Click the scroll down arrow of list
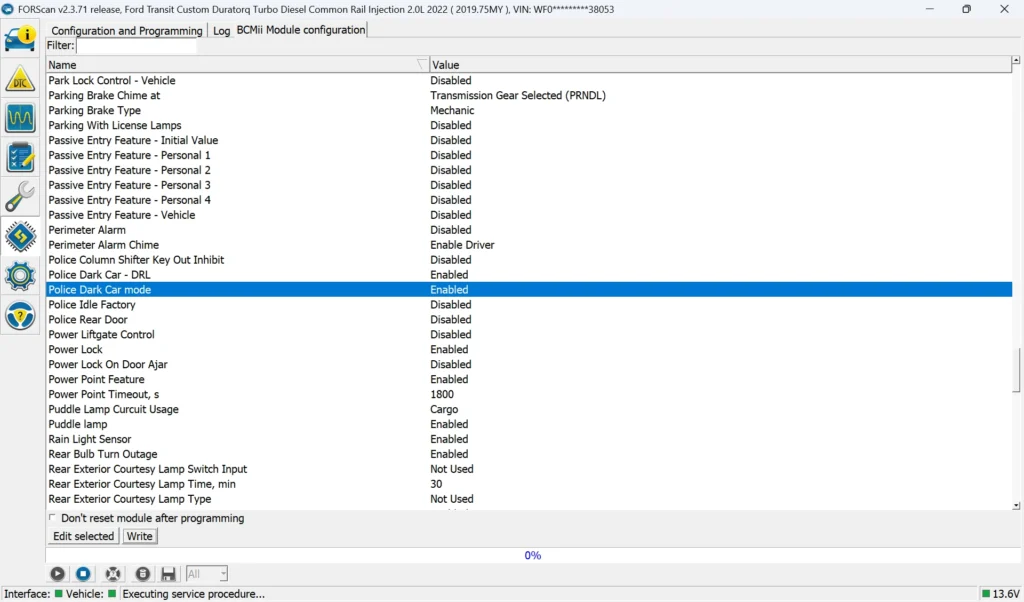This screenshot has width=1024, height=602. pyautogui.click(x=1016, y=505)
